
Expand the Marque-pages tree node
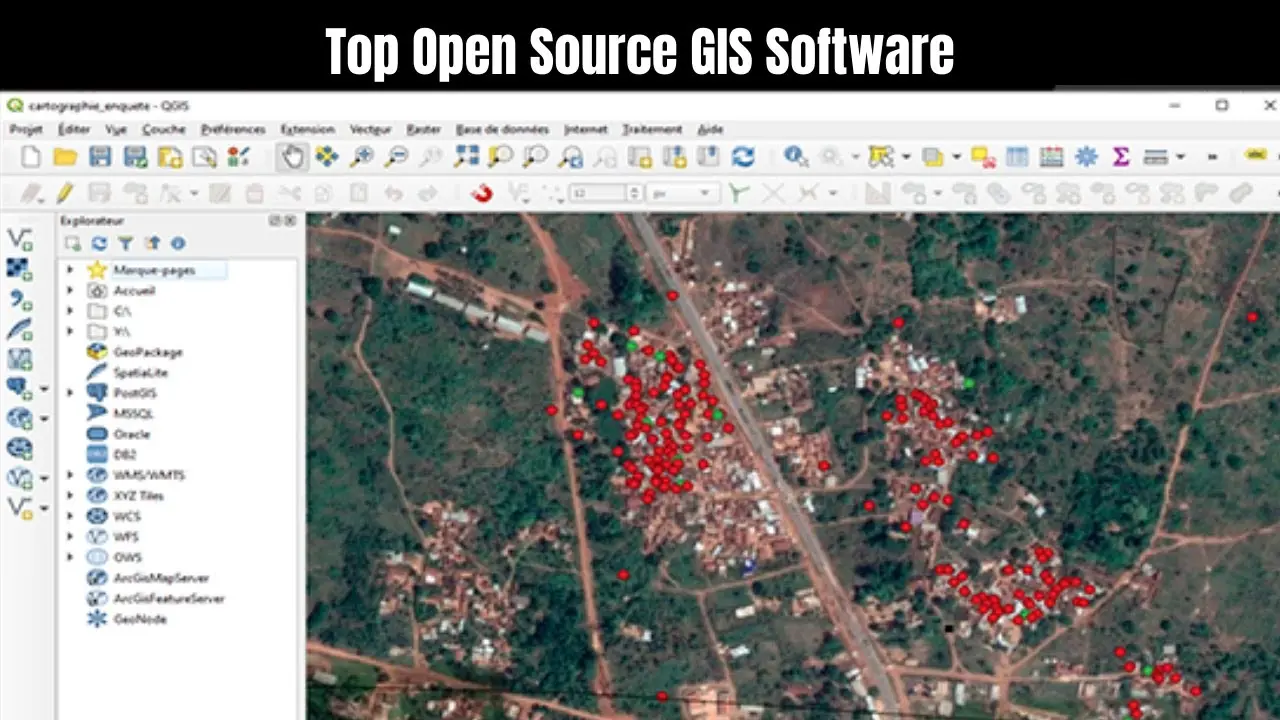[70, 270]
